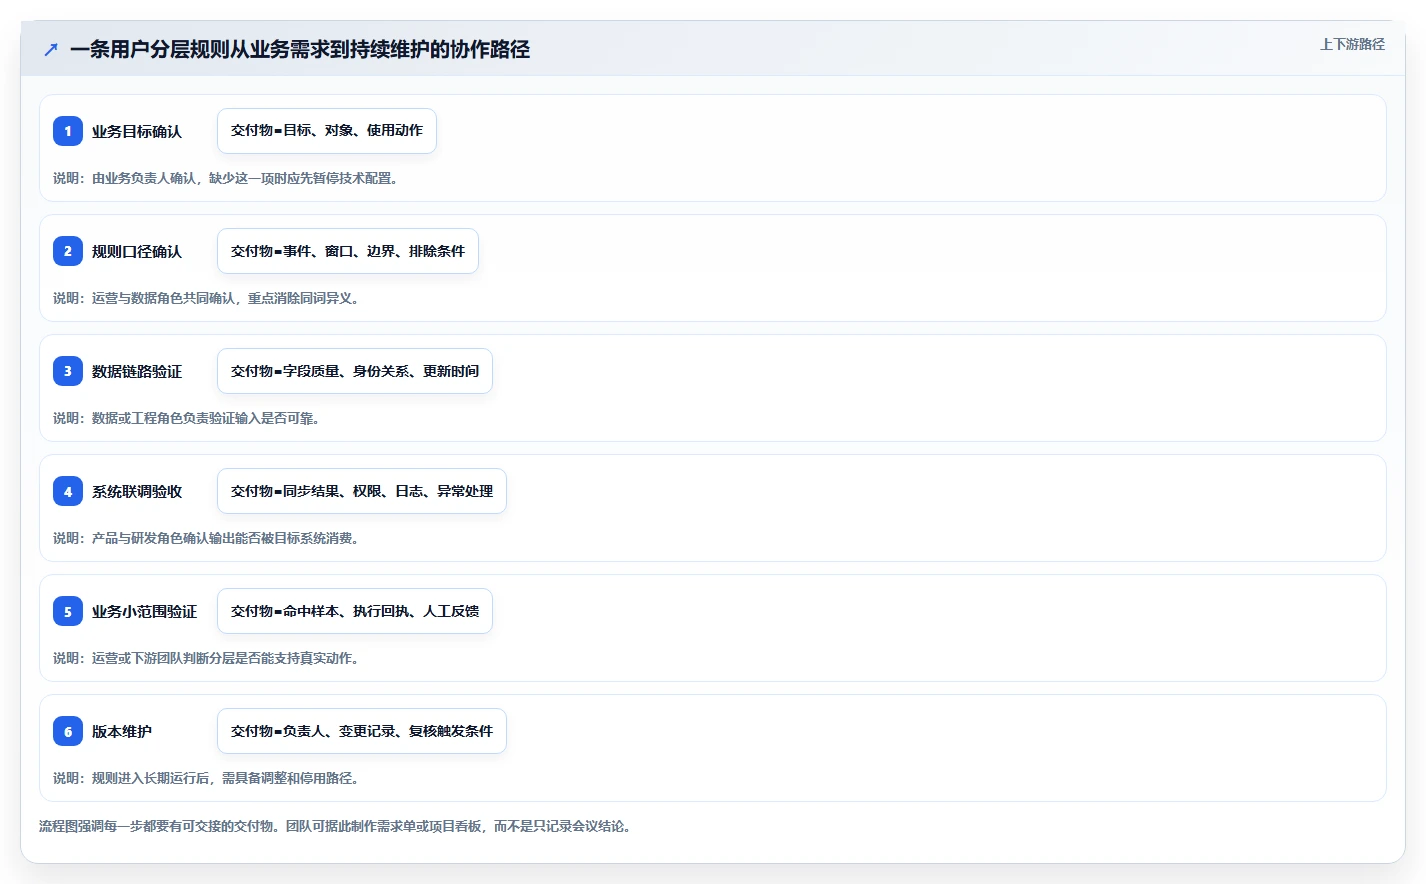This screenshot has height=884, width=1426.
Task: Click the step title 系统联调验收
Action: (137, 491)
